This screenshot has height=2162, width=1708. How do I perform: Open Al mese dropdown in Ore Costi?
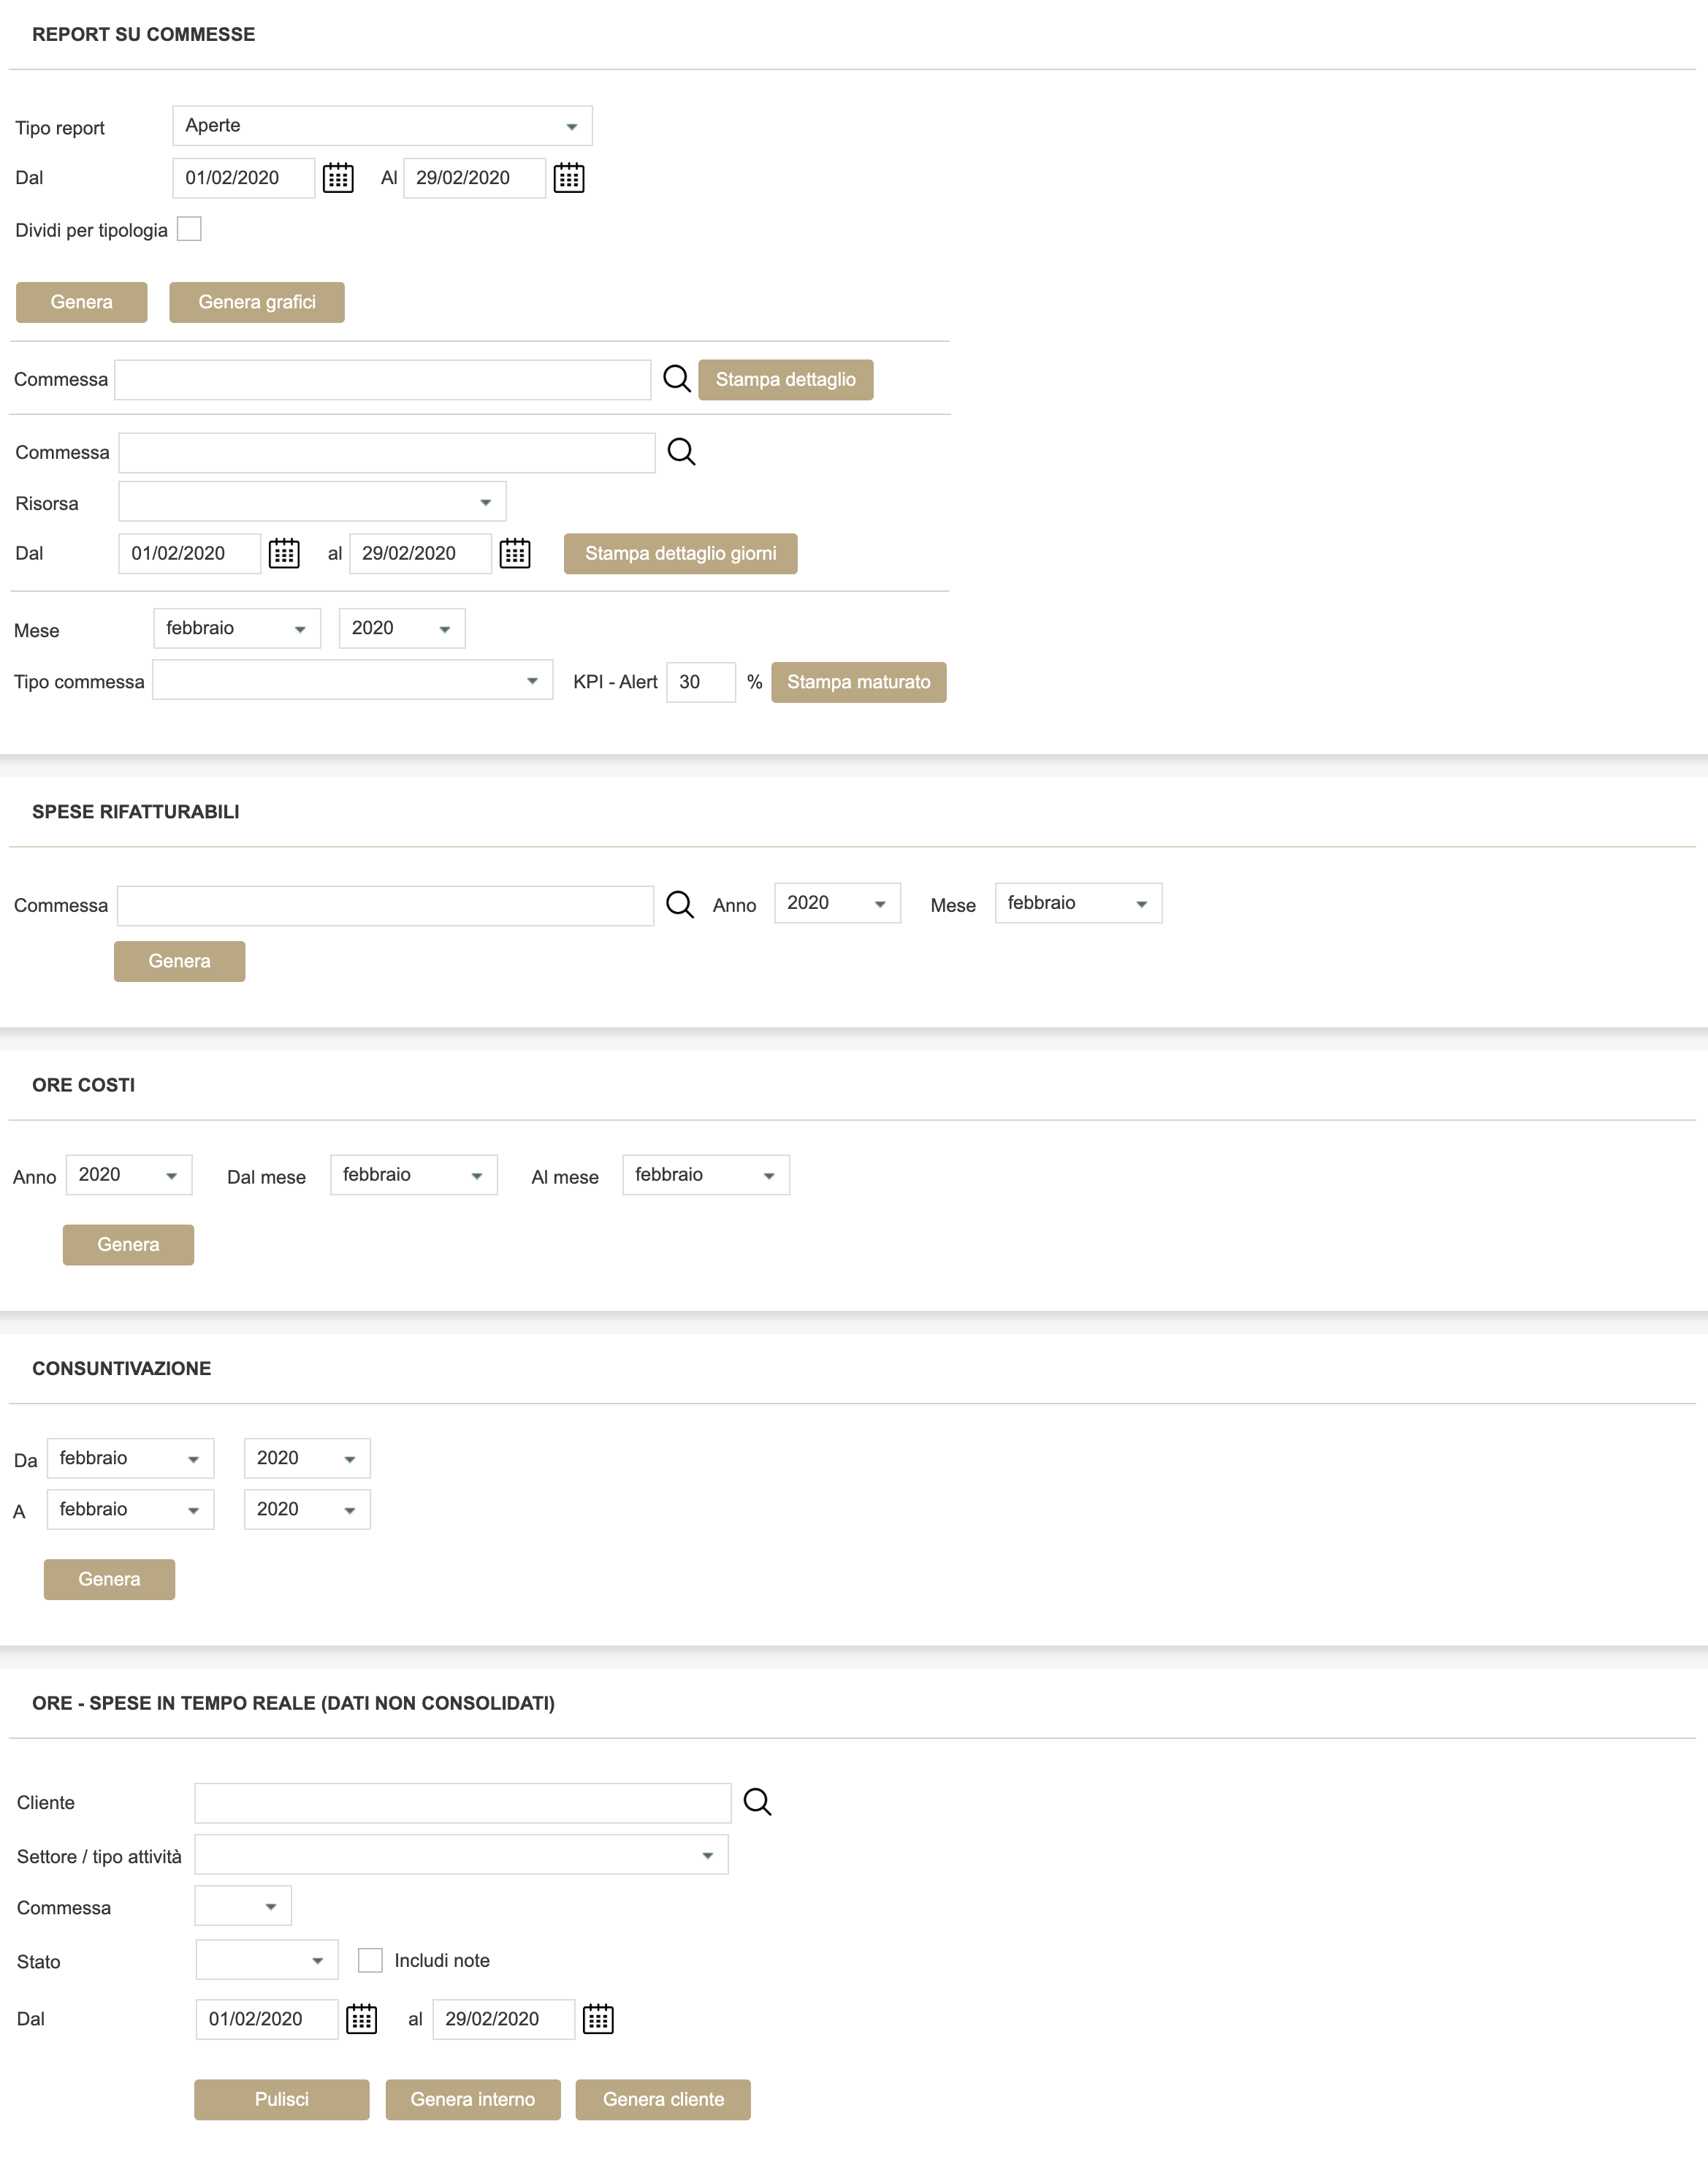click(x=705, y=1175)
